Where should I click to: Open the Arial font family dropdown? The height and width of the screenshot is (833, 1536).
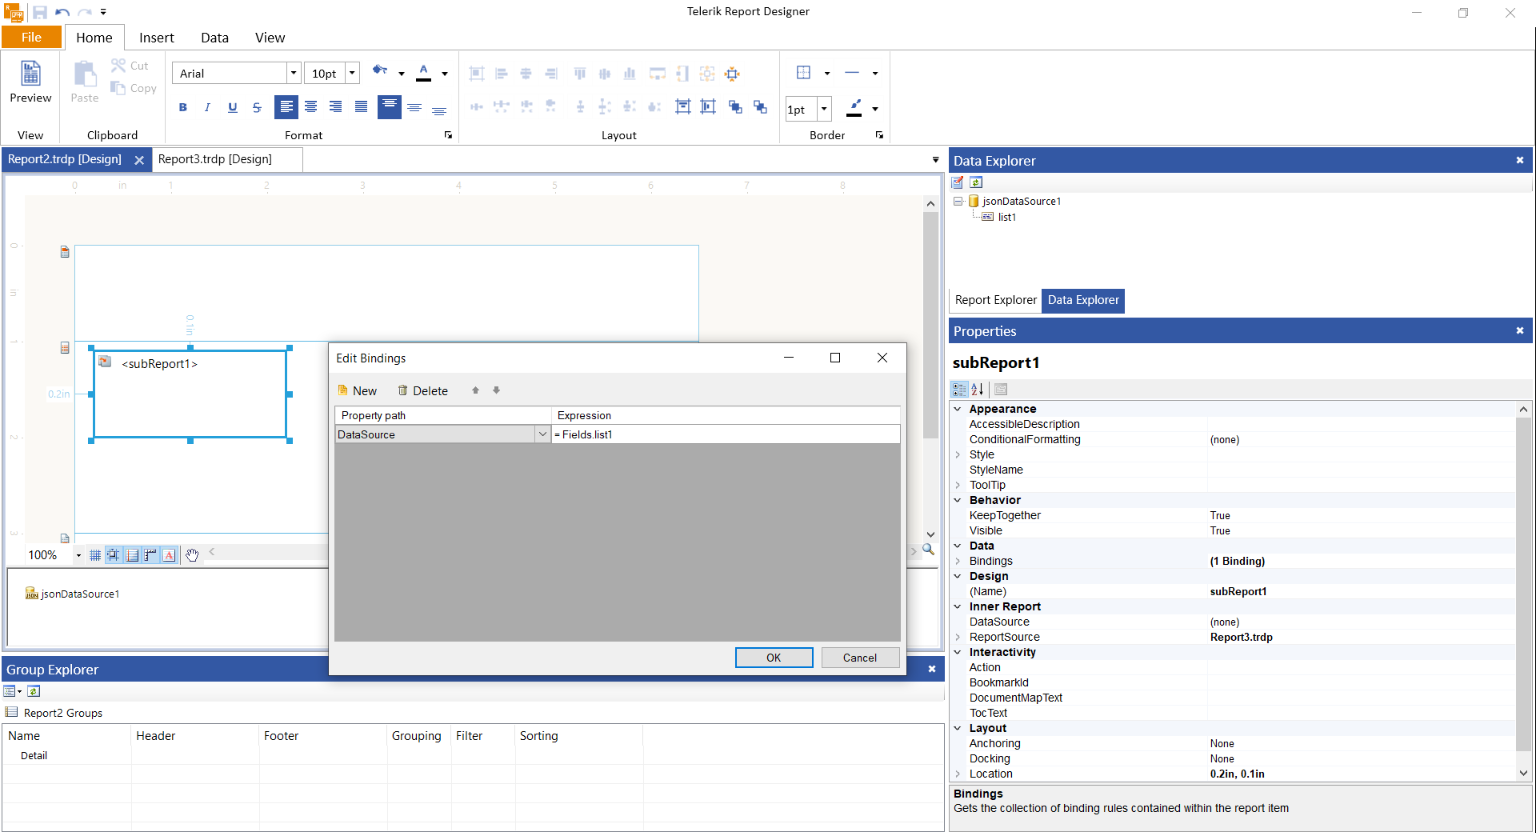(293, 73)
